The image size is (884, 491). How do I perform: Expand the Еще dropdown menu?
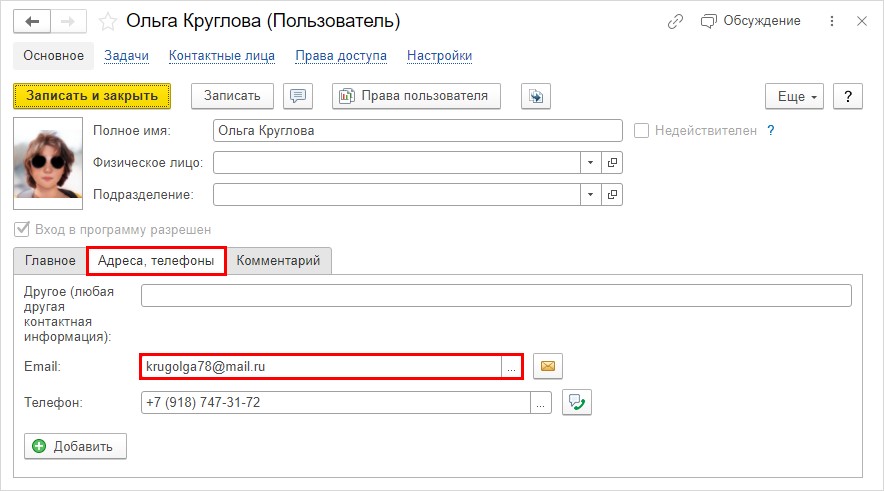(794, 96)
